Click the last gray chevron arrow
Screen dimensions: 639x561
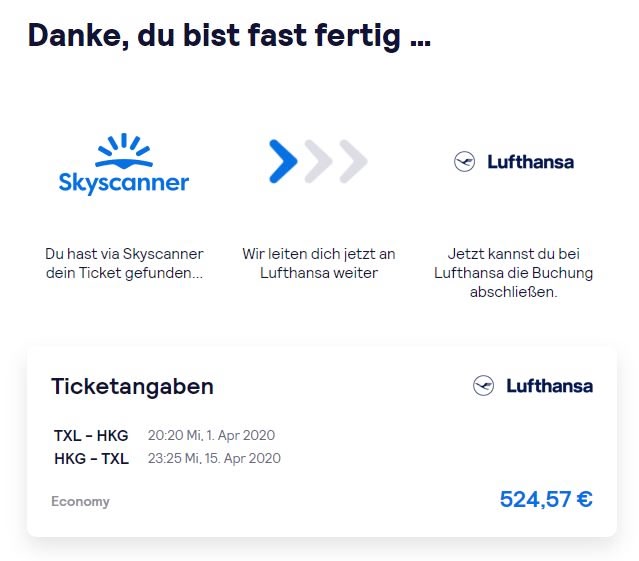(353, 161)
